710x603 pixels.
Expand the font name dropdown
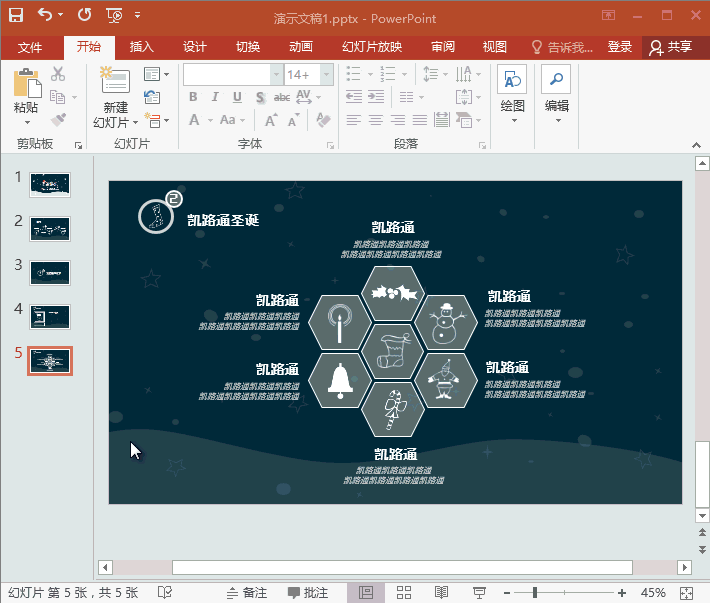pos(276,75)
